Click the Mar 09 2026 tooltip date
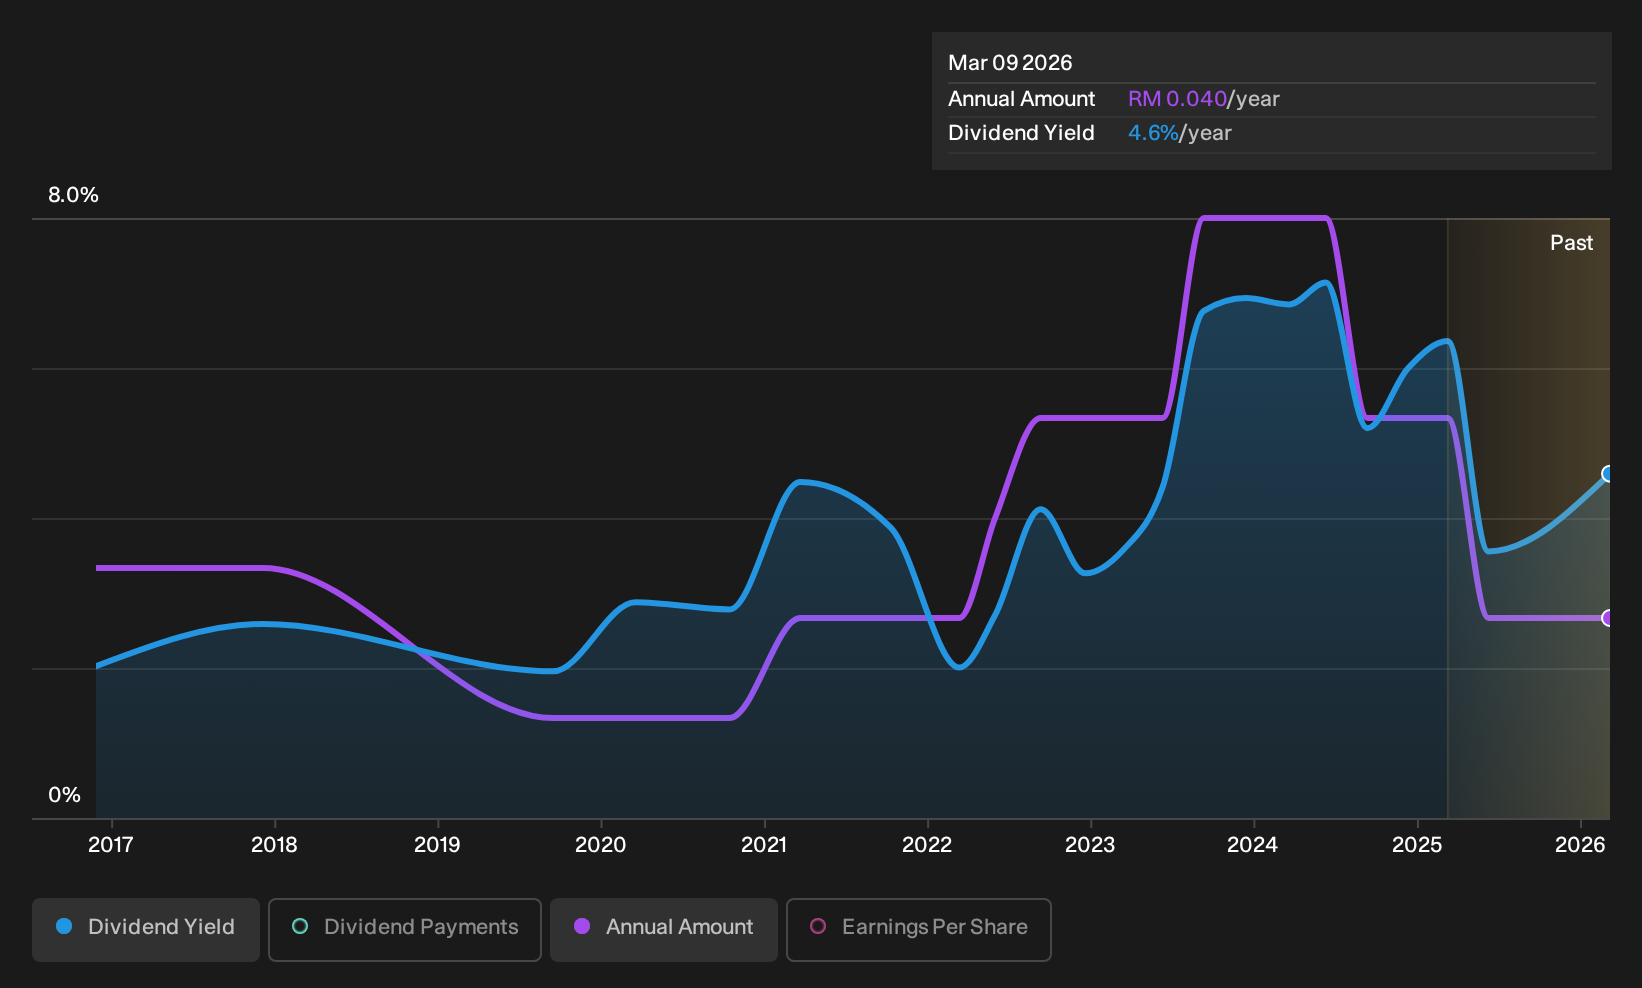The width and height of the screenshot is (1642, 988). pos(1010,63)
